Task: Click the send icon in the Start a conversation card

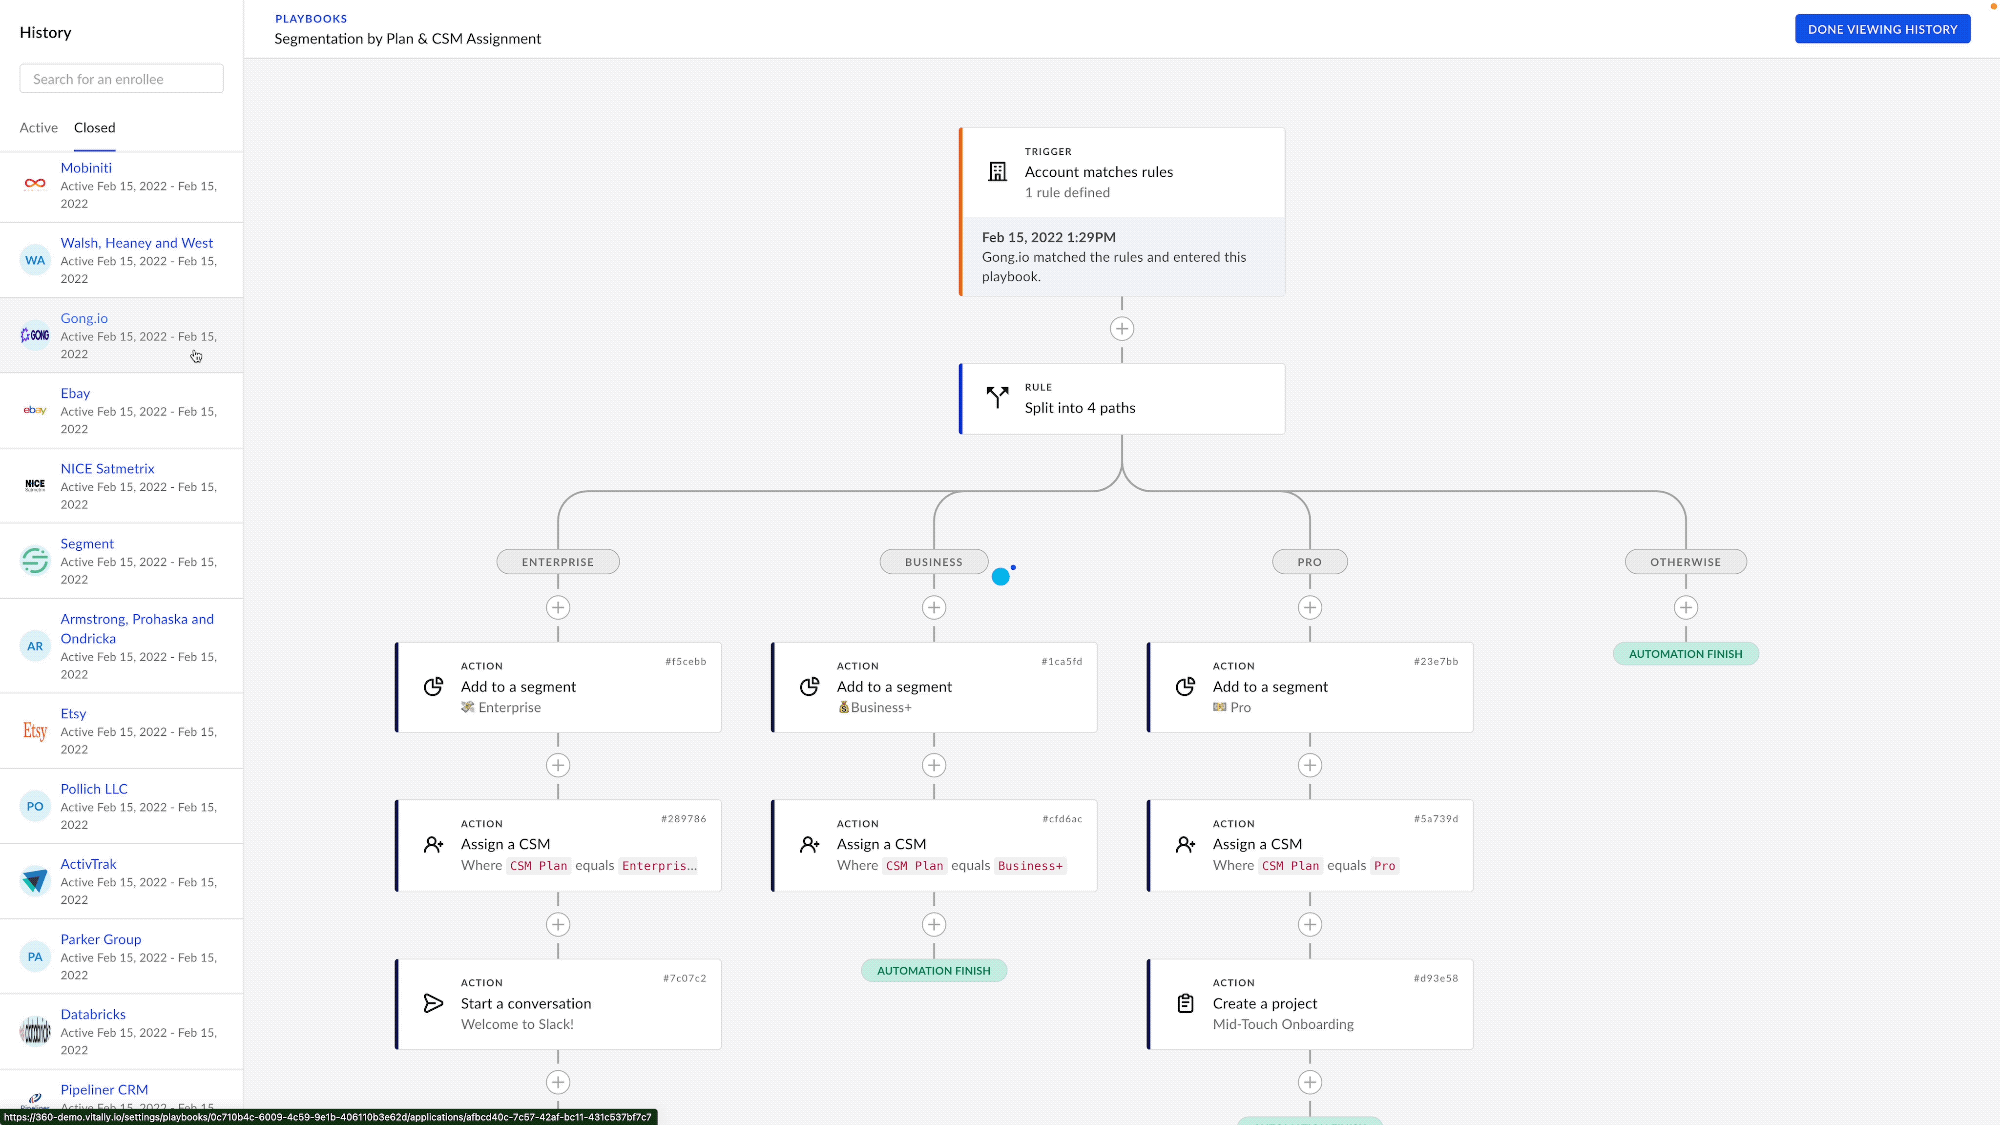Action: click(433, 1004)
